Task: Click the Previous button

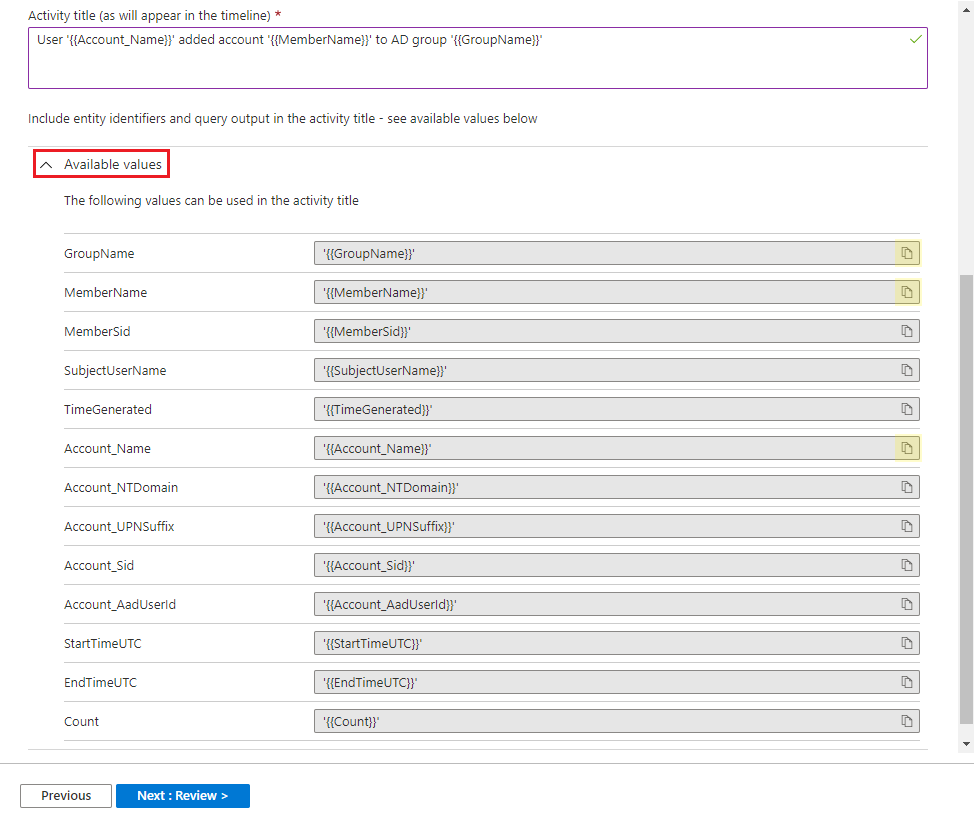Action: 65,796
